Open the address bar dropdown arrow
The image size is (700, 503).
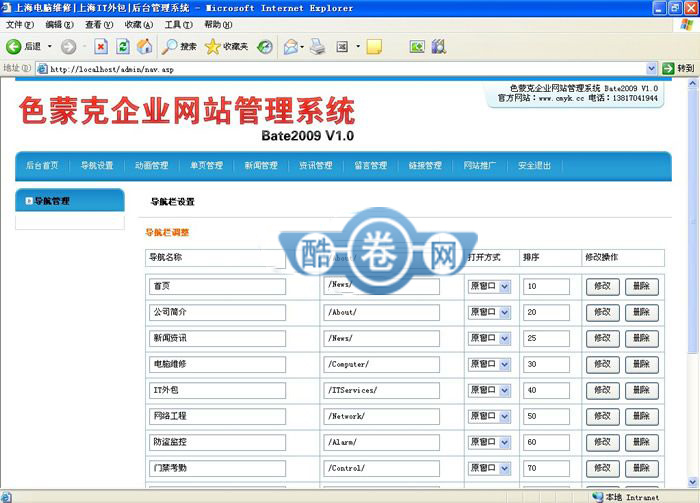pos(651,68)
